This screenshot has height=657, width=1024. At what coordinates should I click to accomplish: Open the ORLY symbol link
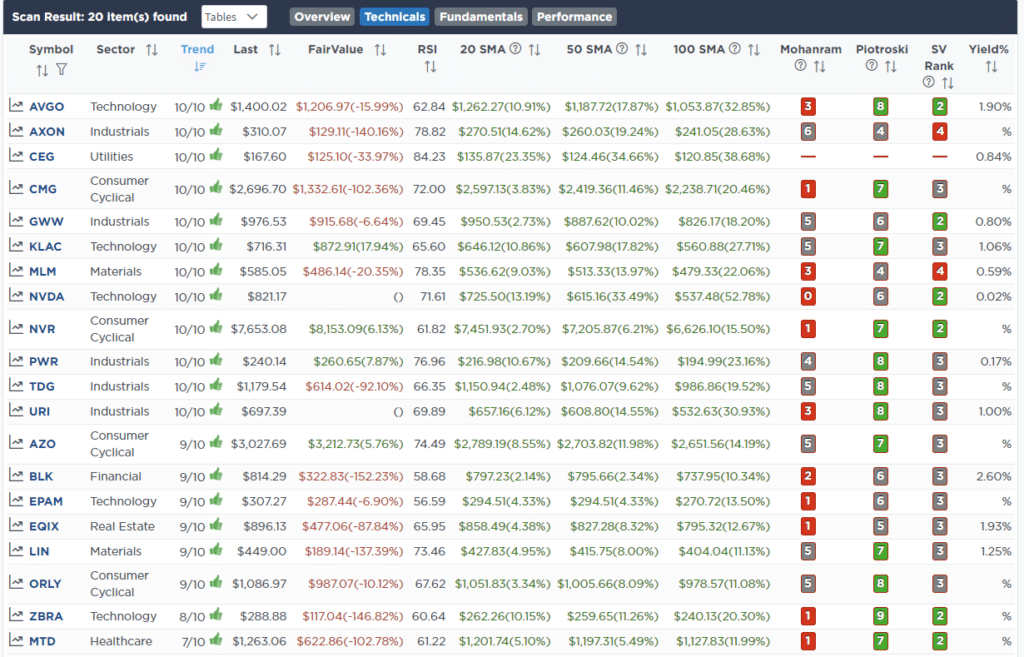[x=45, y=584]
